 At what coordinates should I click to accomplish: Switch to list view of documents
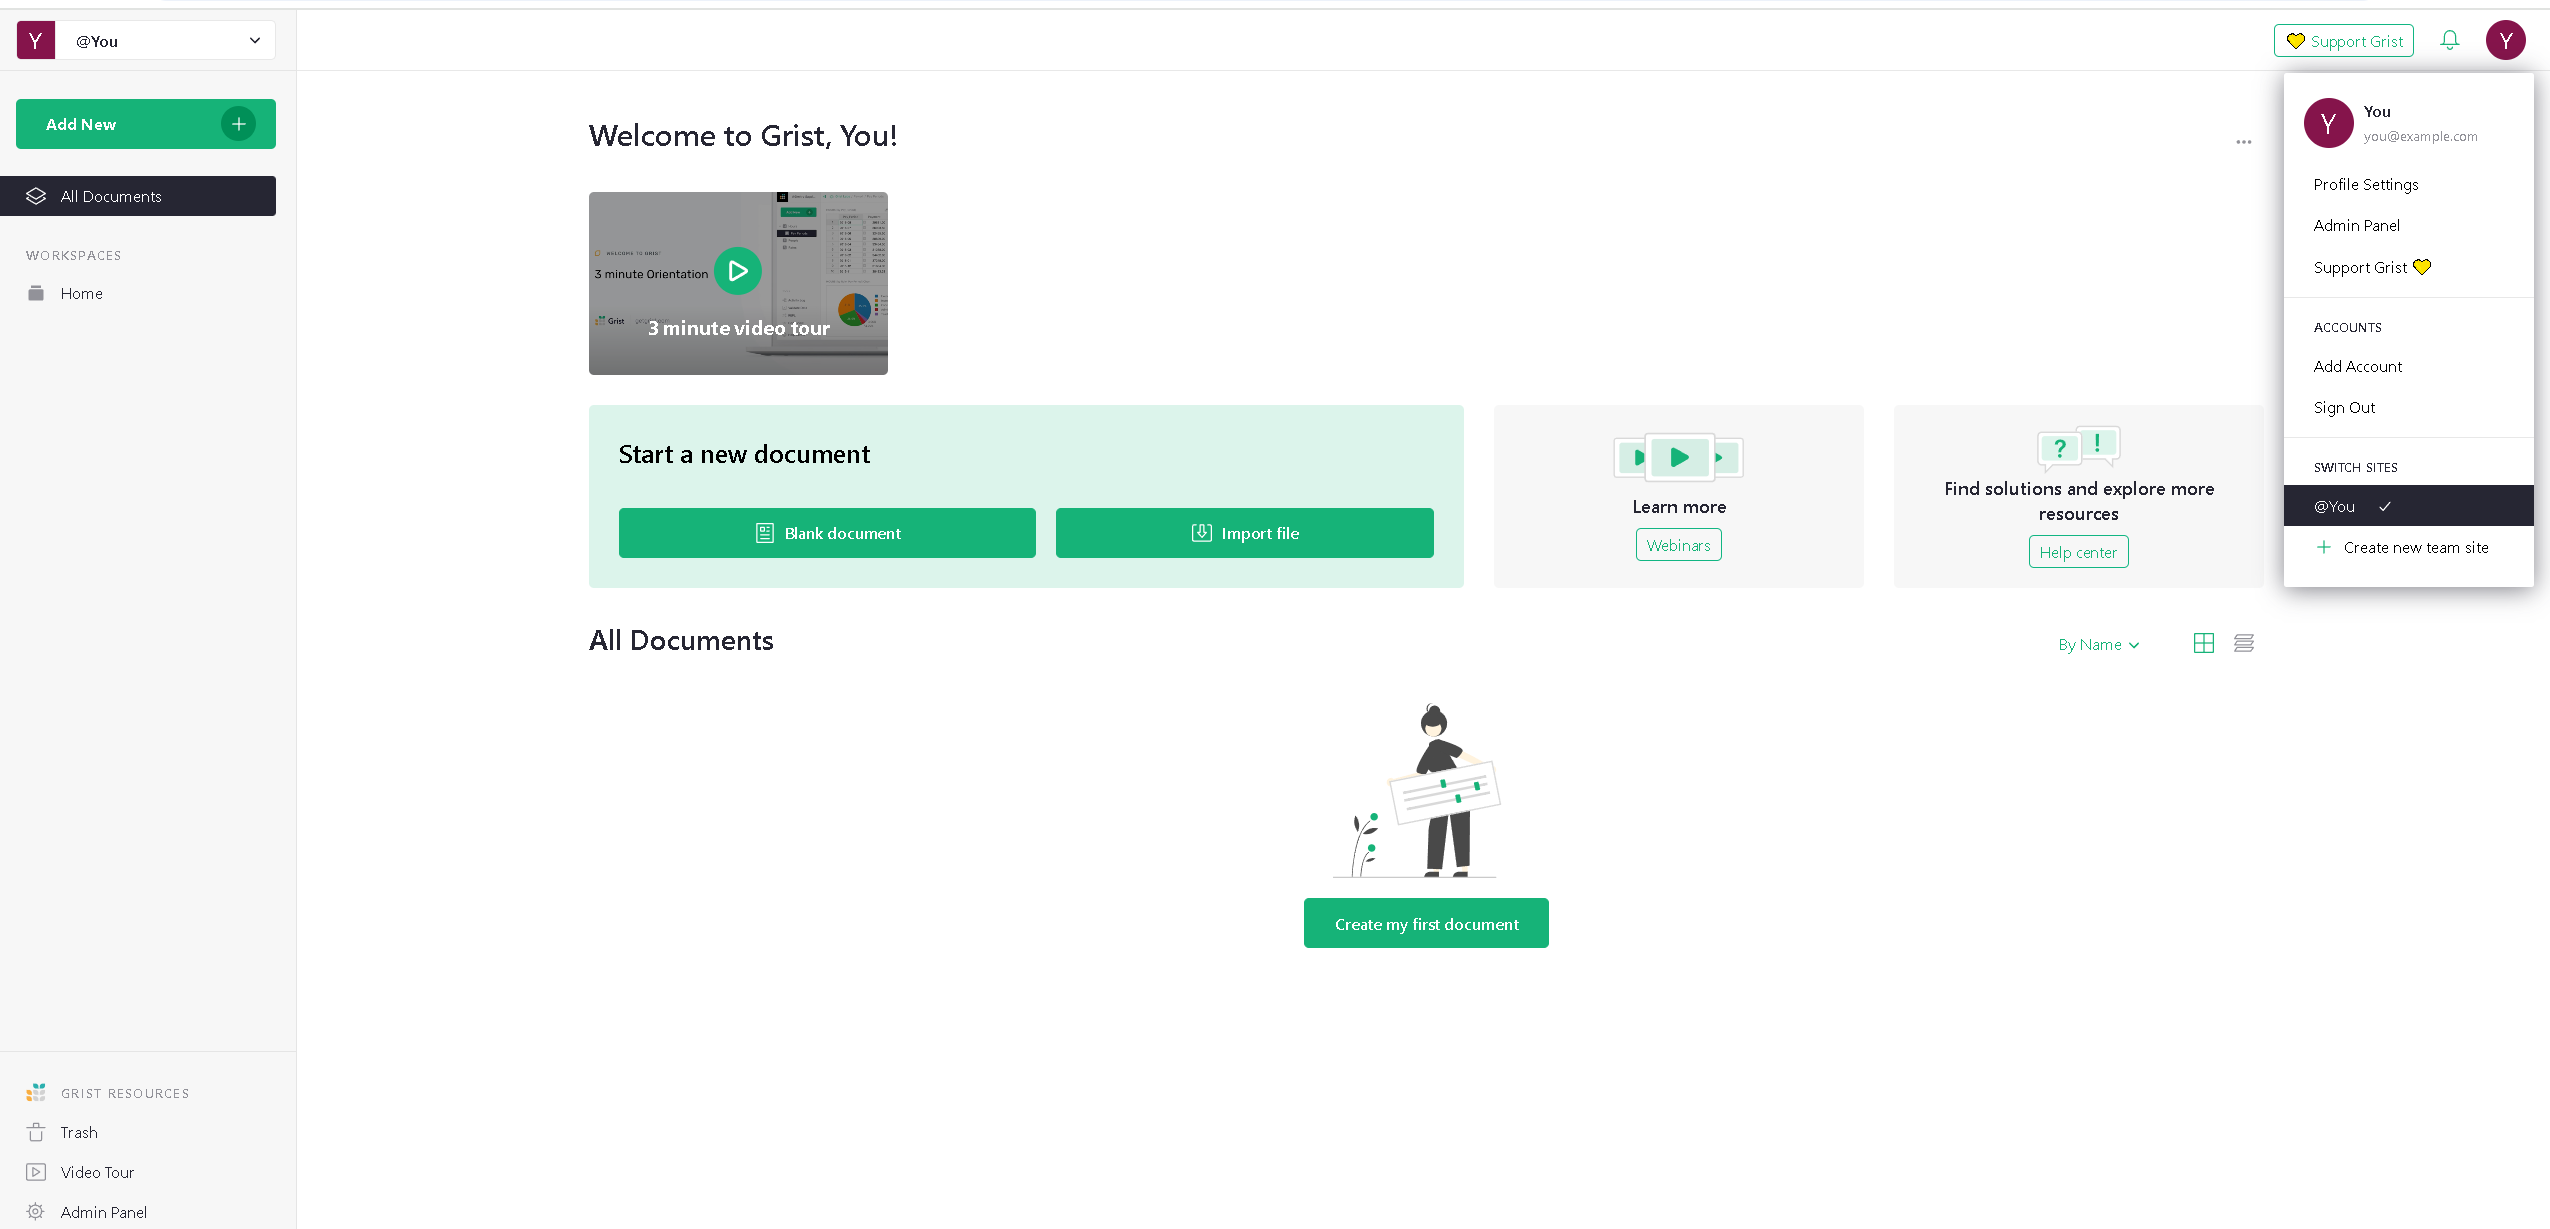pos(2243,643)
